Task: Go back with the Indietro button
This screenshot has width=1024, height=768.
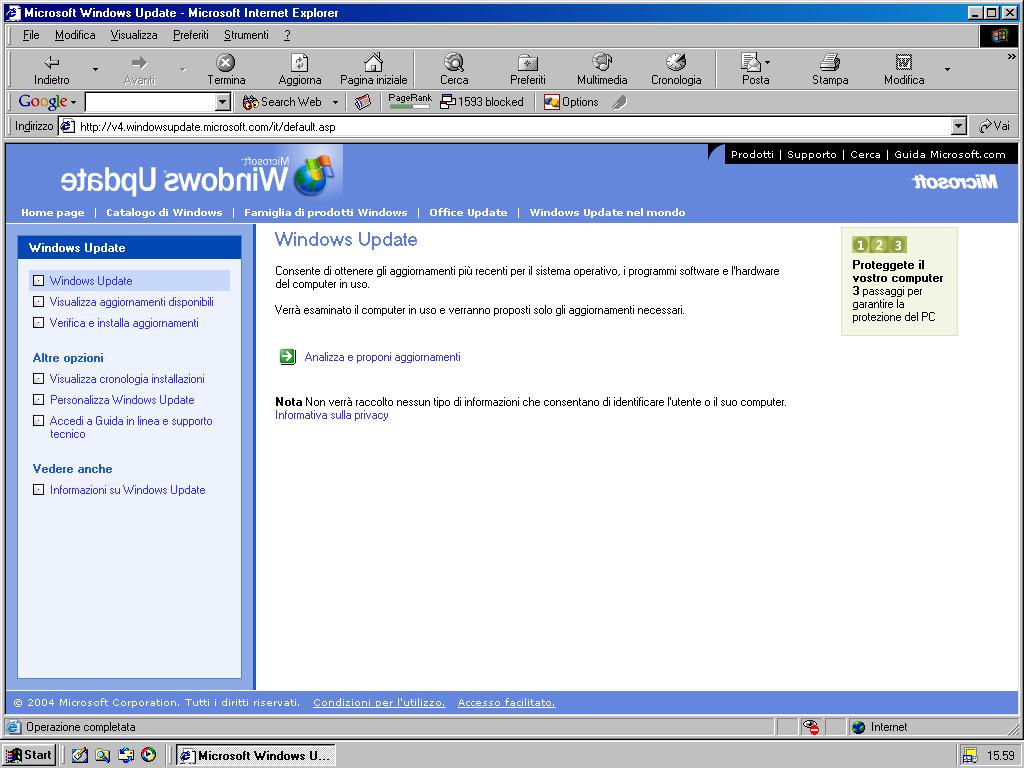Action: (52, 69)
